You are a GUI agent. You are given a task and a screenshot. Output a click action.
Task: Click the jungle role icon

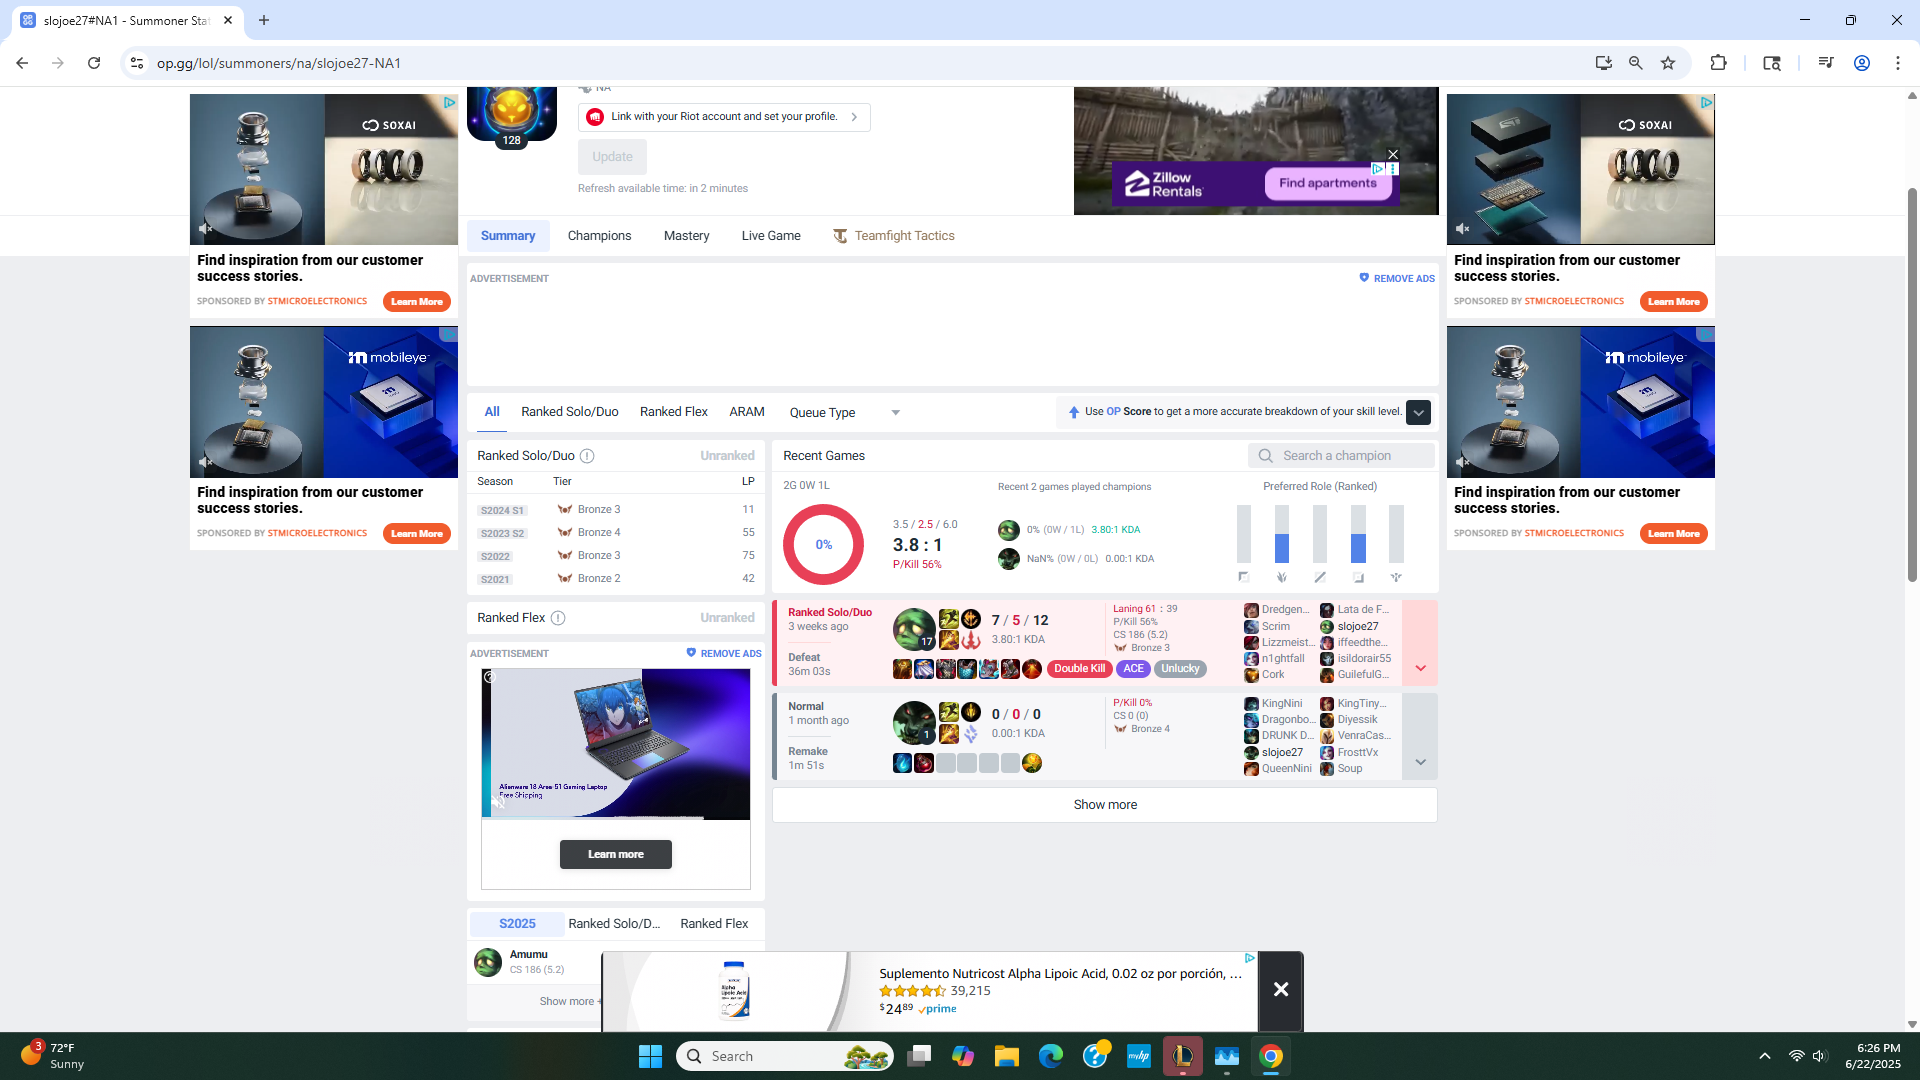point(1281,577)
